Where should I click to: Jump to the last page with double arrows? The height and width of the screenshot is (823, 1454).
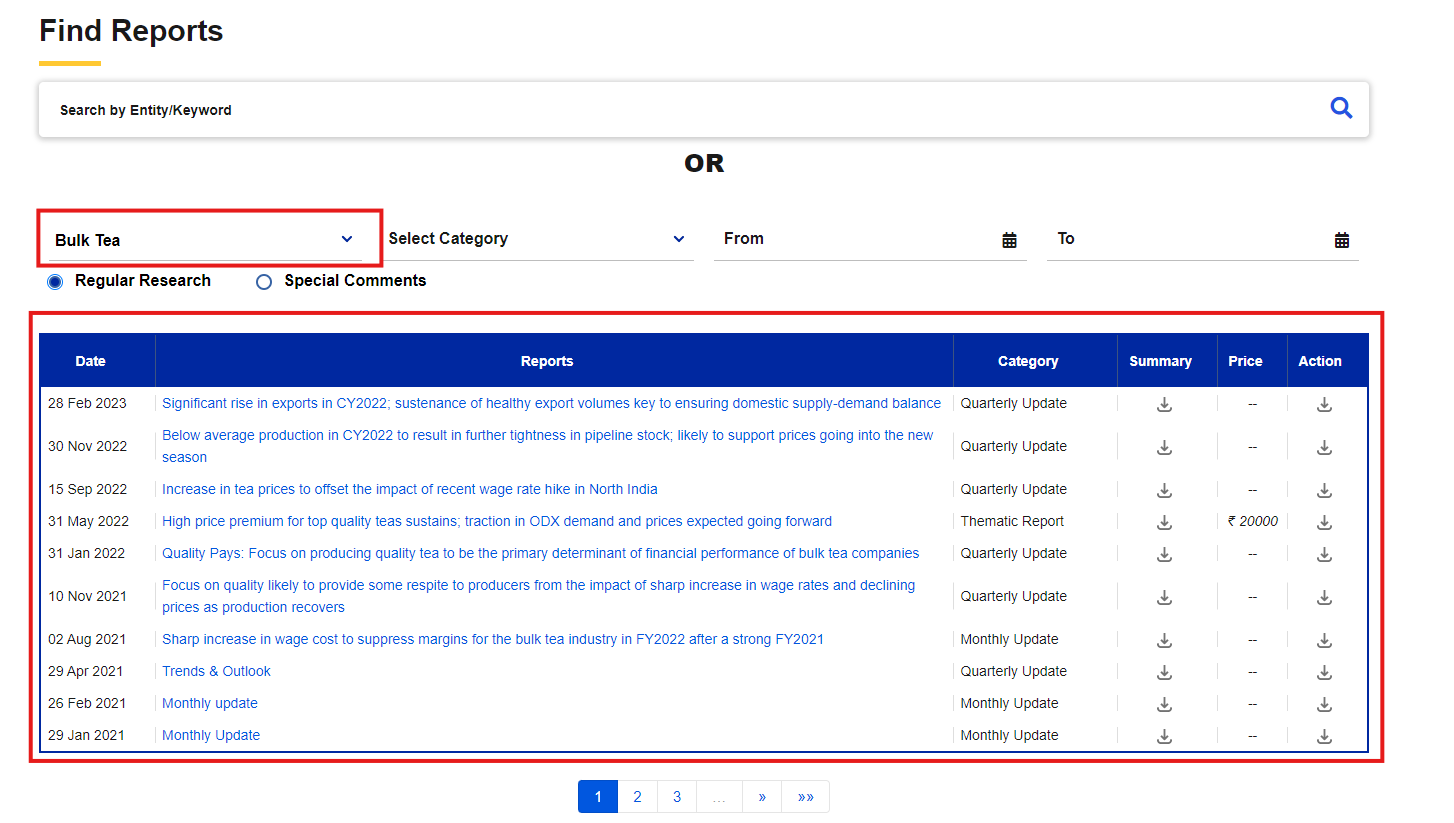[x=805, y=797]
